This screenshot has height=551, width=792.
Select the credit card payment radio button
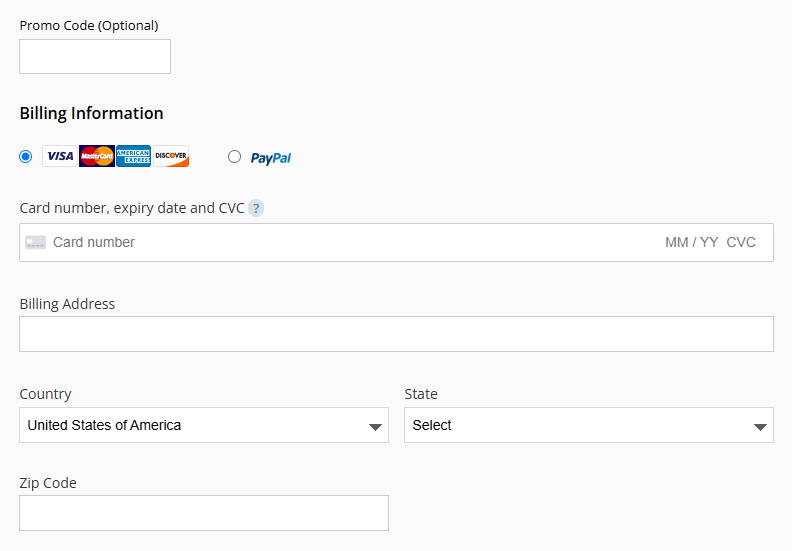[x=25, y=157]
